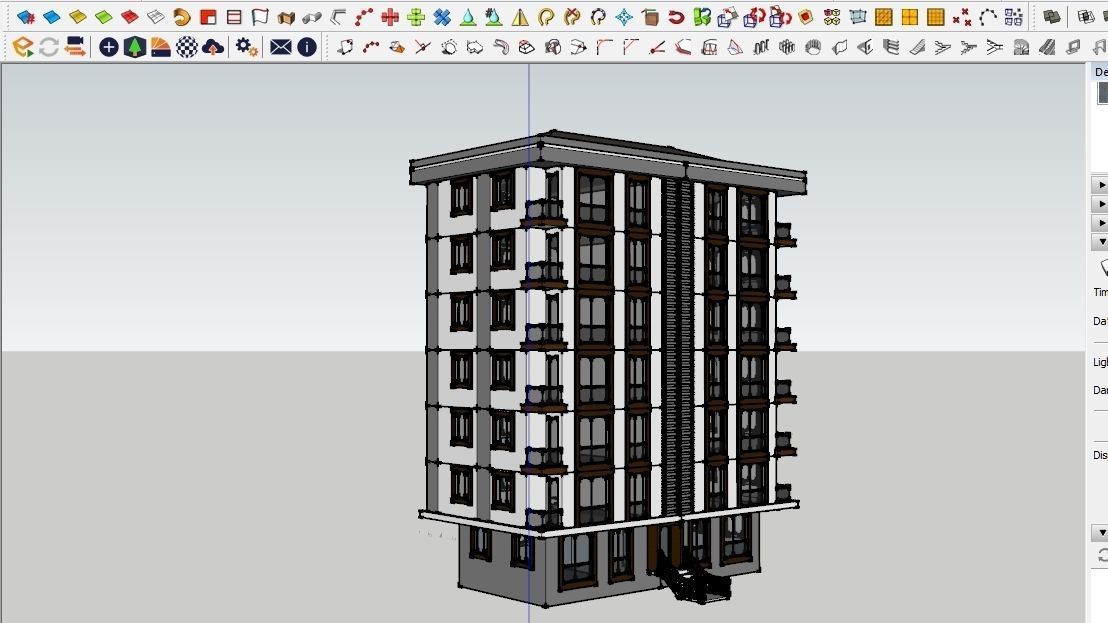Click the multi-story building model in viewport
The height and width of the screenshot is (623, 1108).
click(608, 367)
